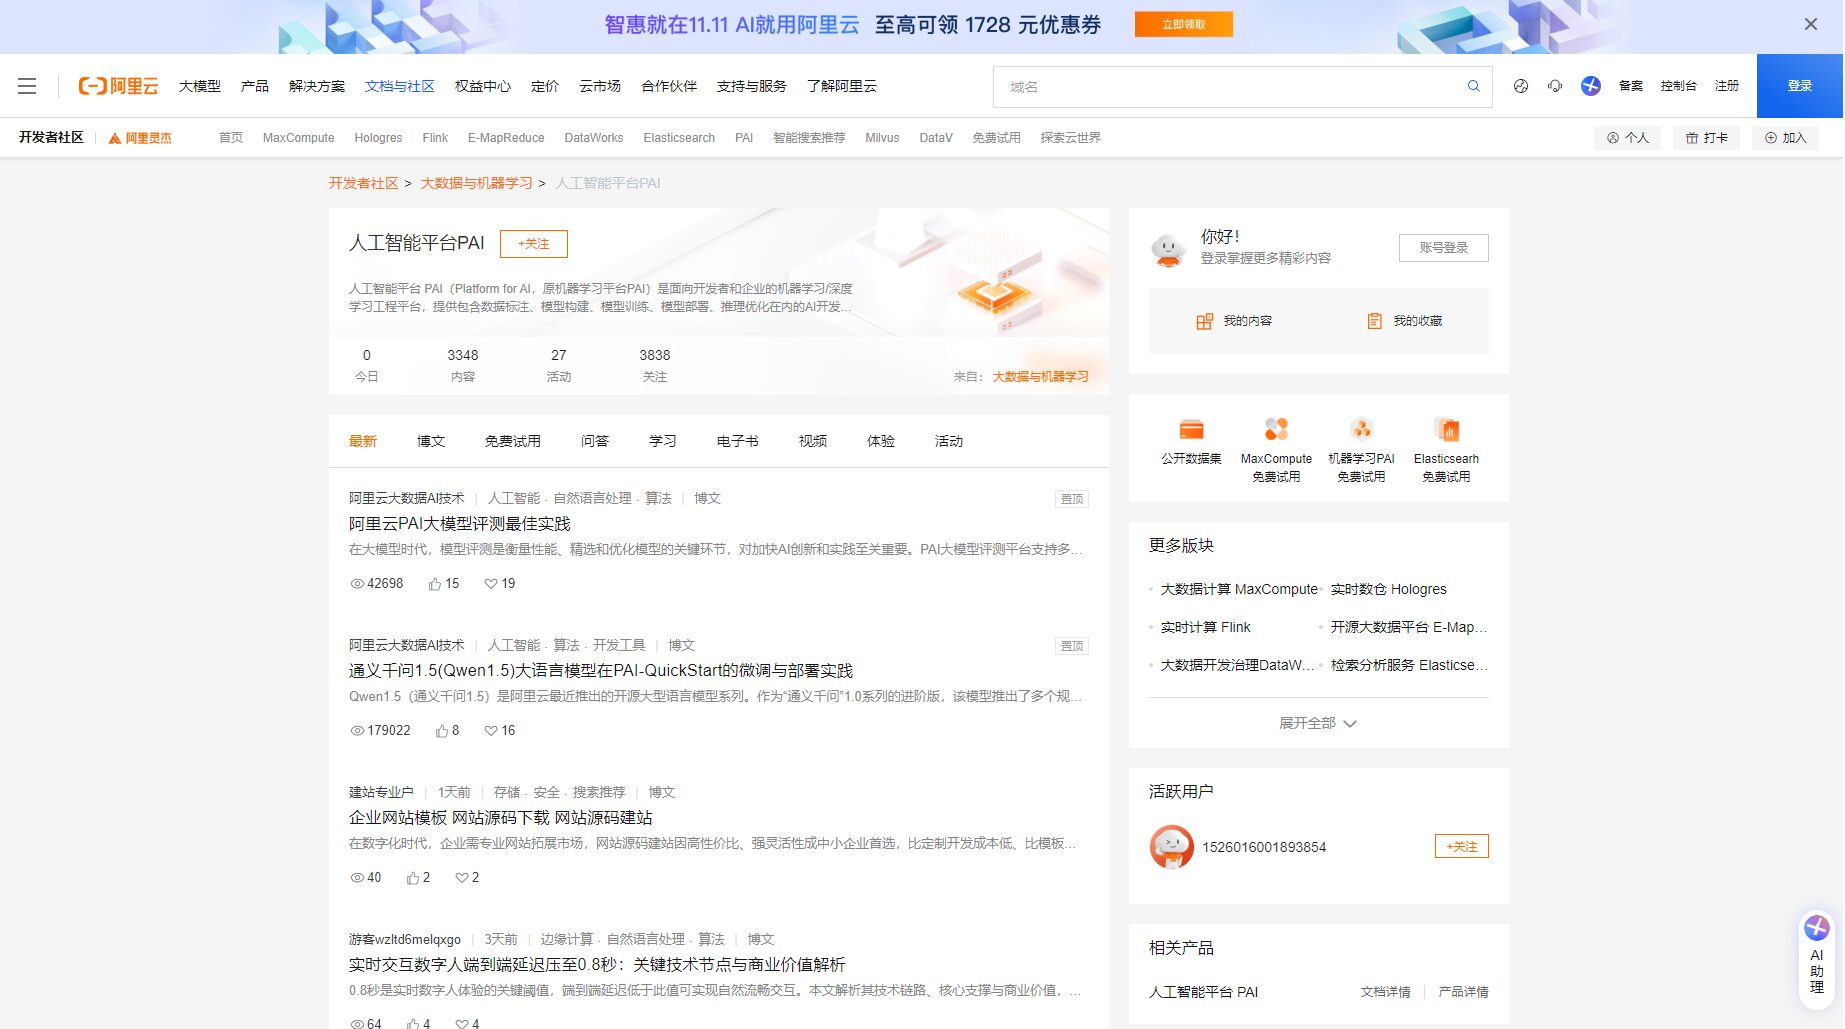Expand 展开全部 to show more sections
The width and height of the screenshot is (1845, 1029).
pos(1317,722)
